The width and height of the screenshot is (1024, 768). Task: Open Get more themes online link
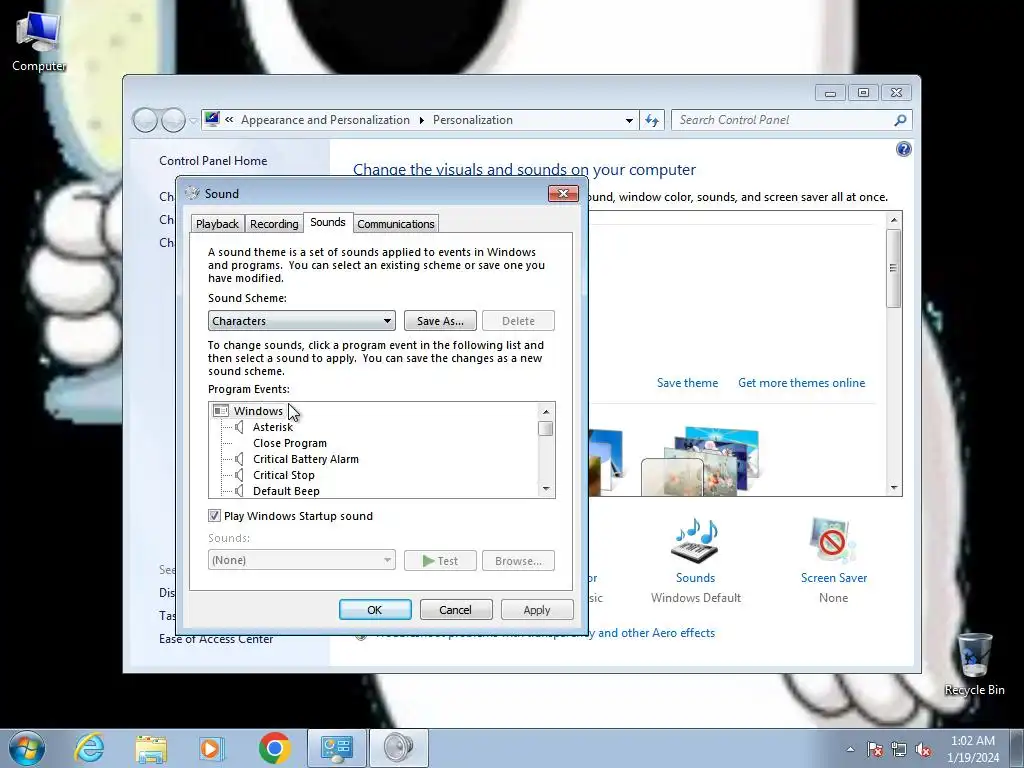(x=801, y=383)
